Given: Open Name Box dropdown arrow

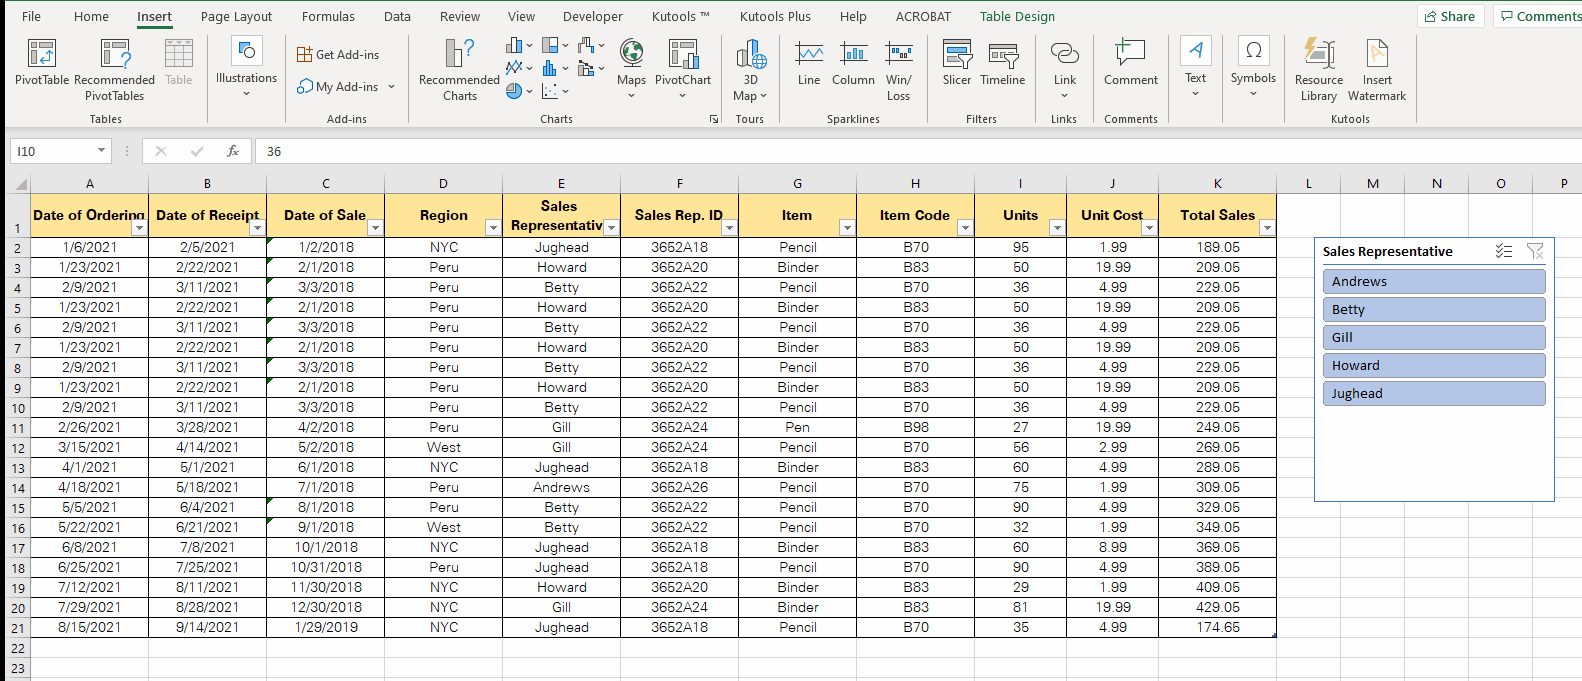Looking at the screenshot, I should tap(101, 151).
